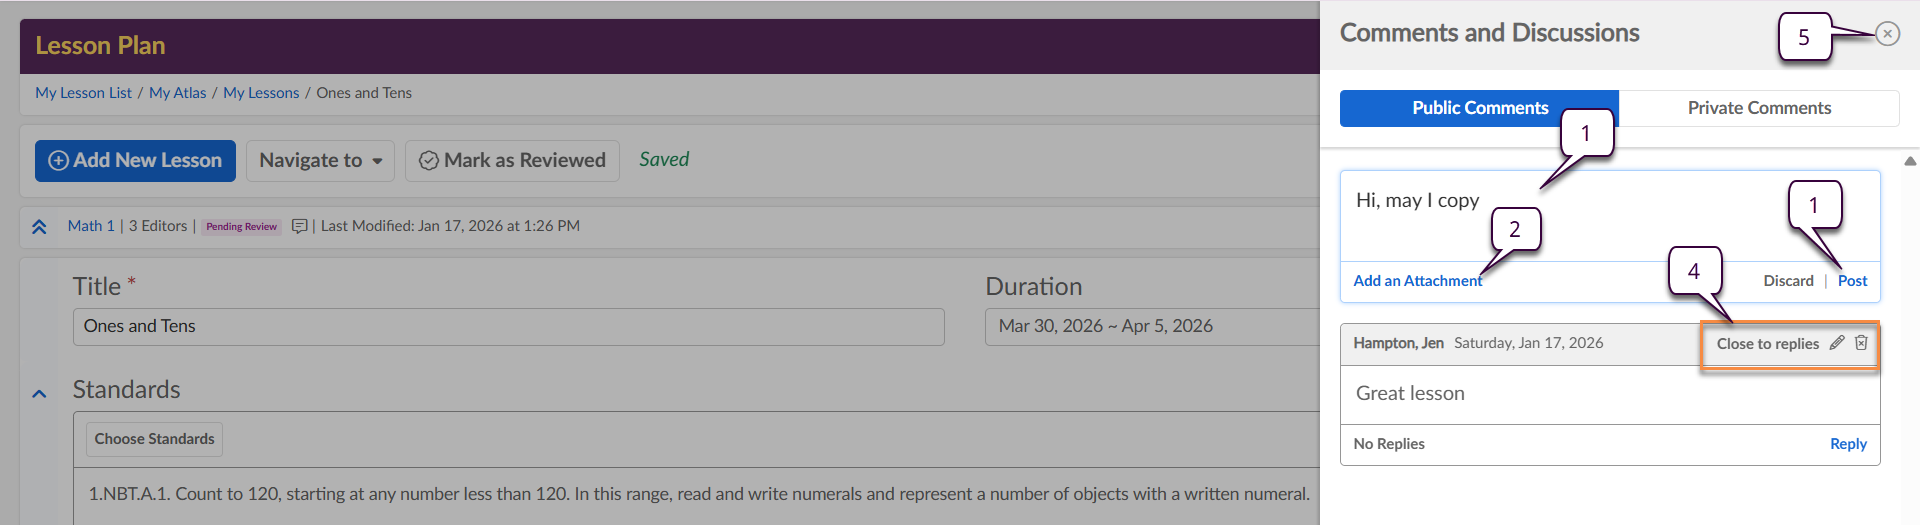The width and height of the screenshot is (1920, 525).
Task: Open the Navigate to dropdown
Action: 320,161
